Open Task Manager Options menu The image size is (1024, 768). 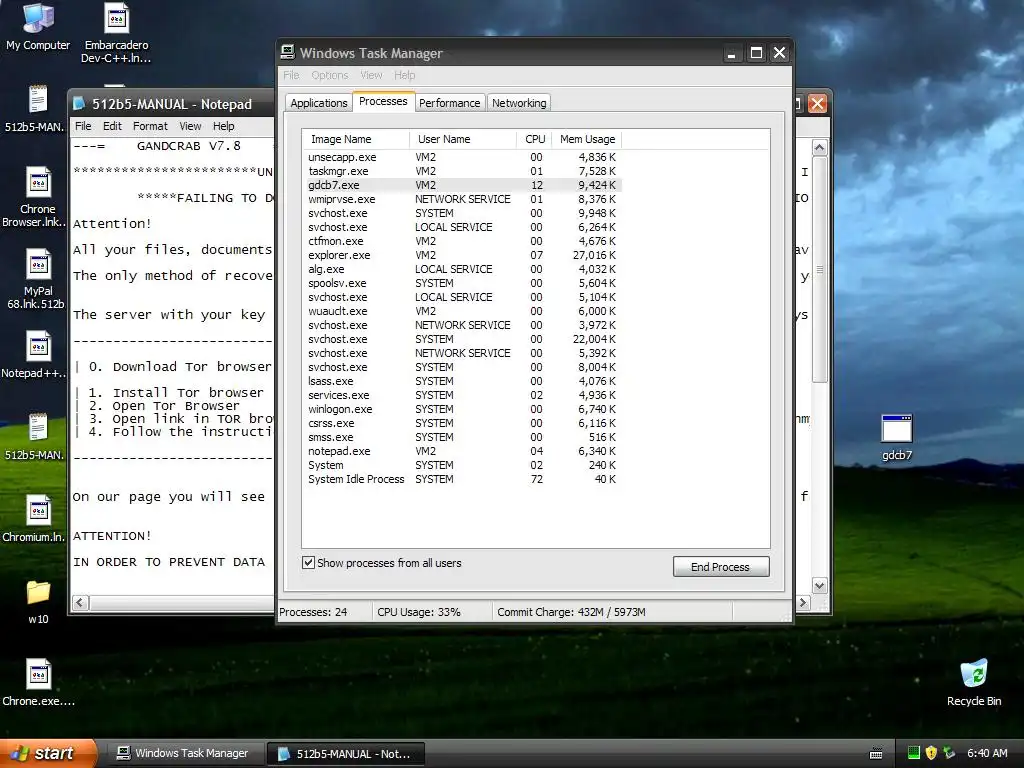pos(330,75)
